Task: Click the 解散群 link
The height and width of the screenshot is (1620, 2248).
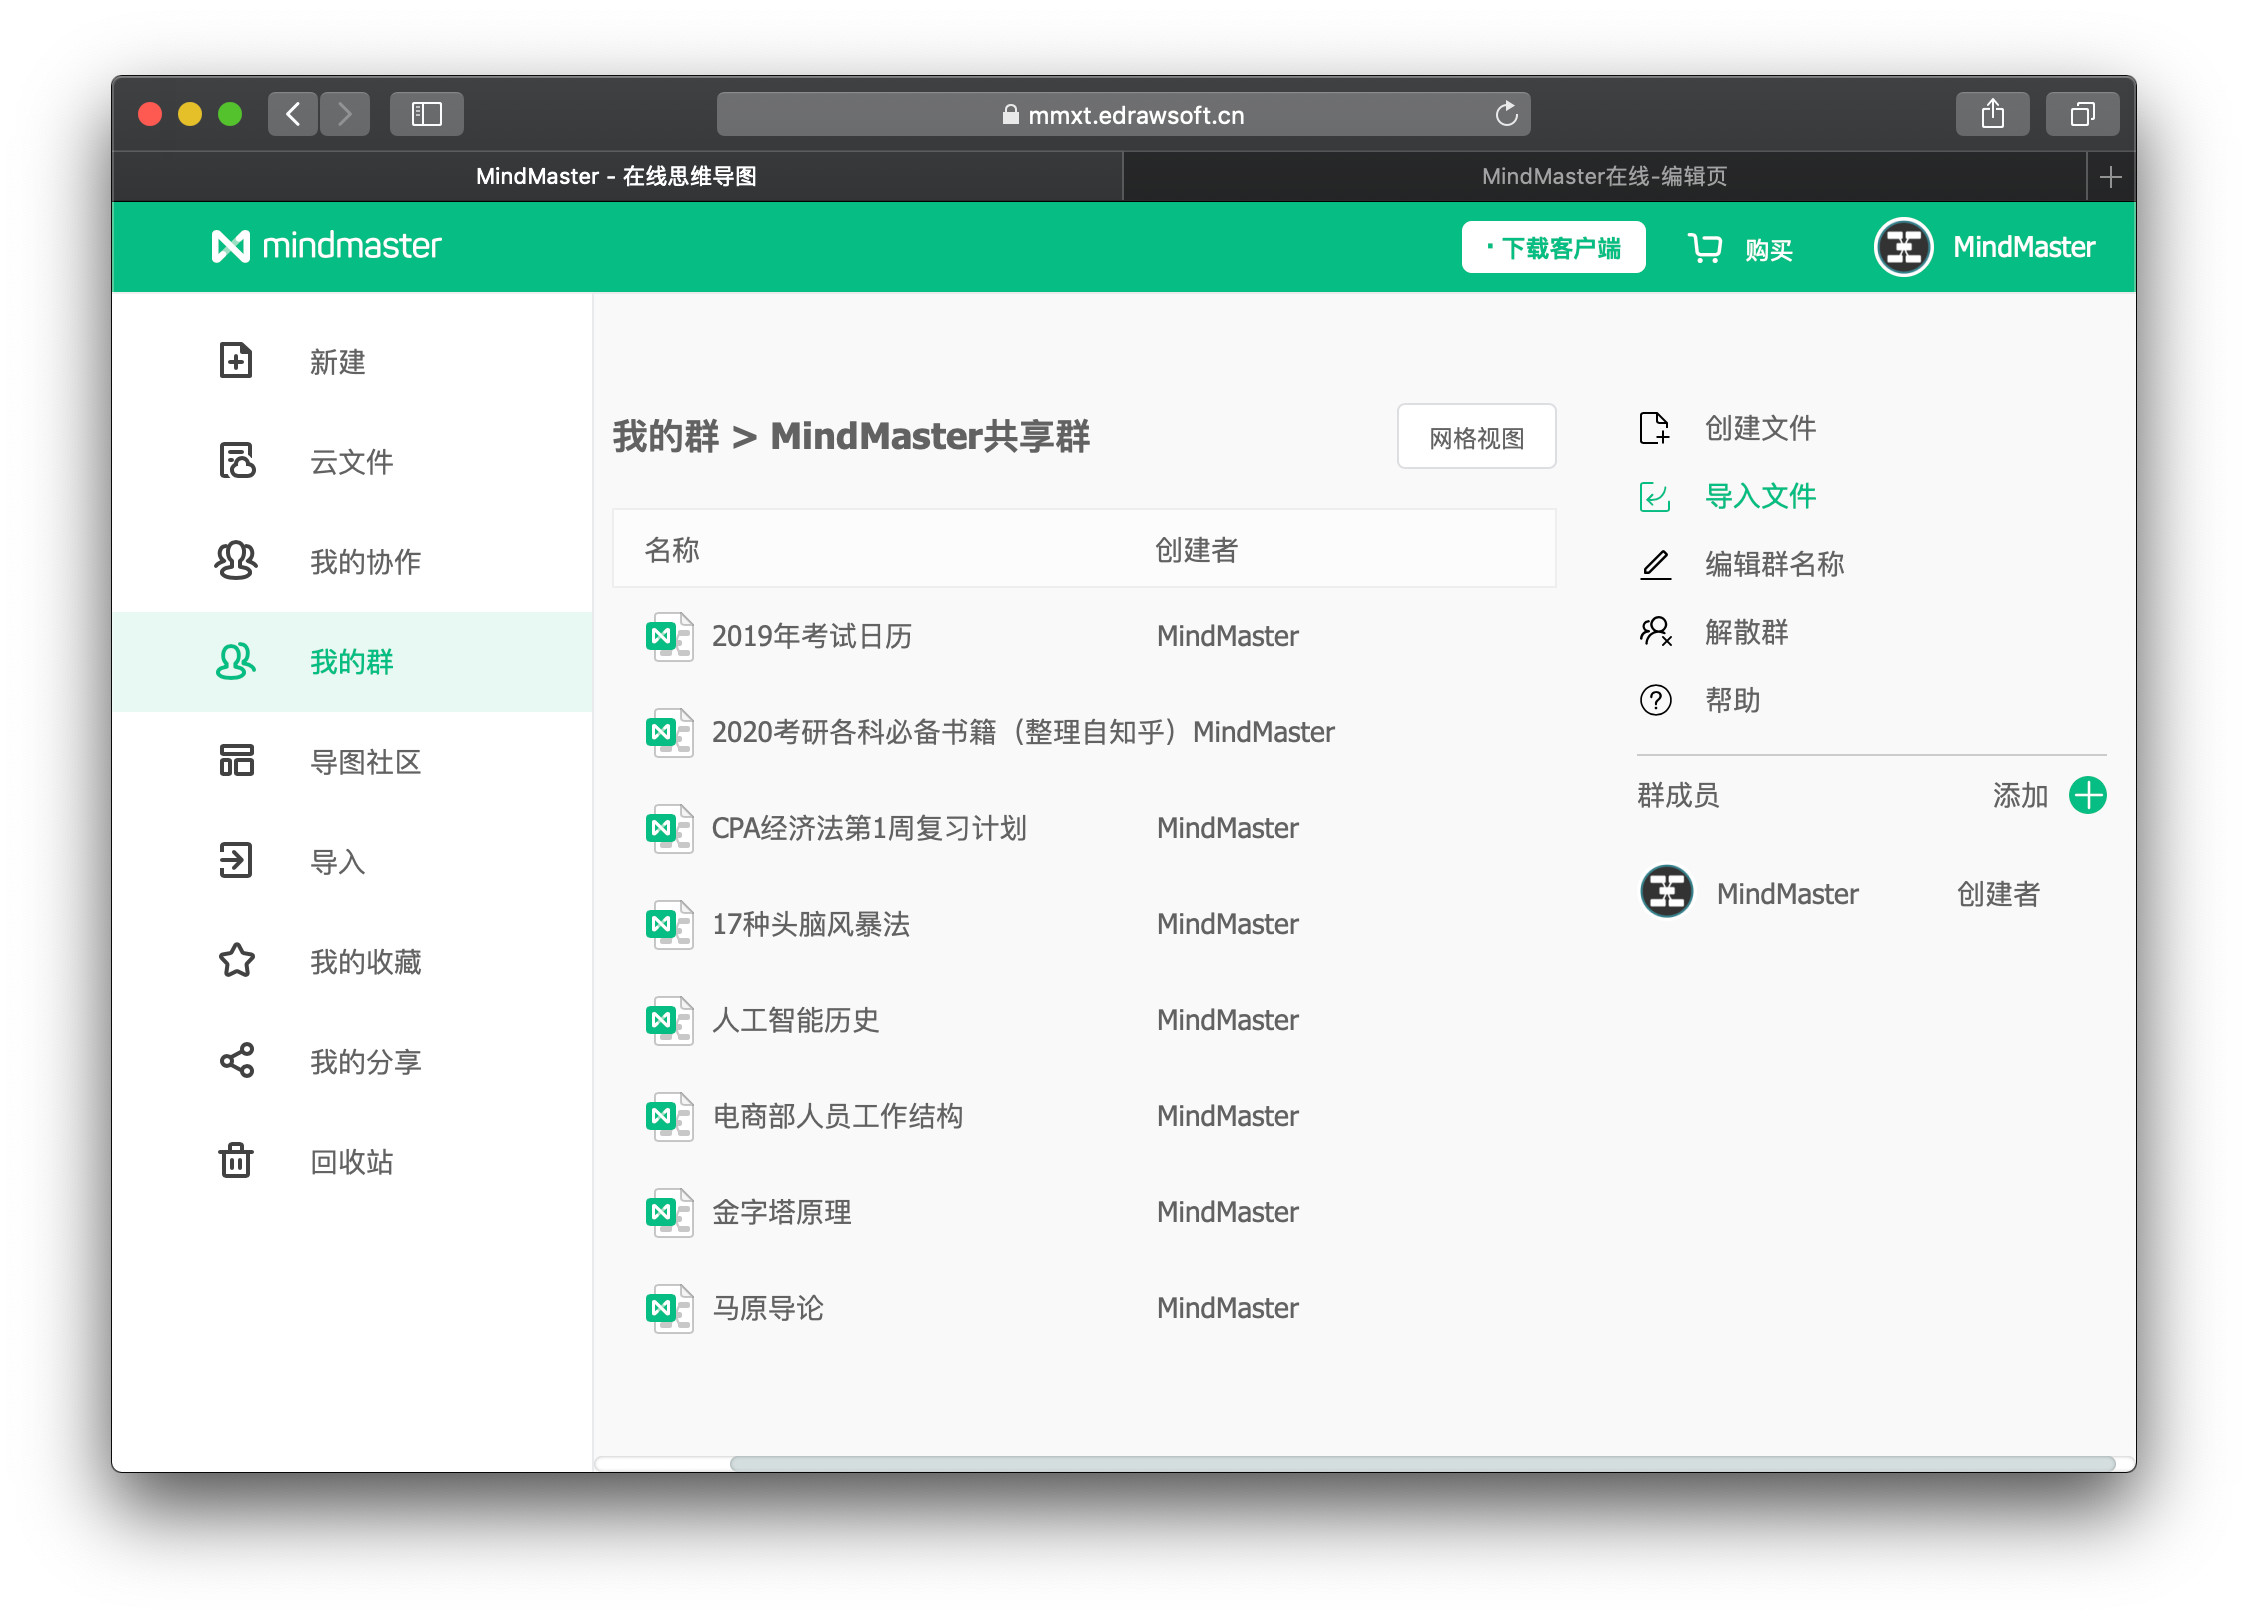Action: tap(1747, 632)
